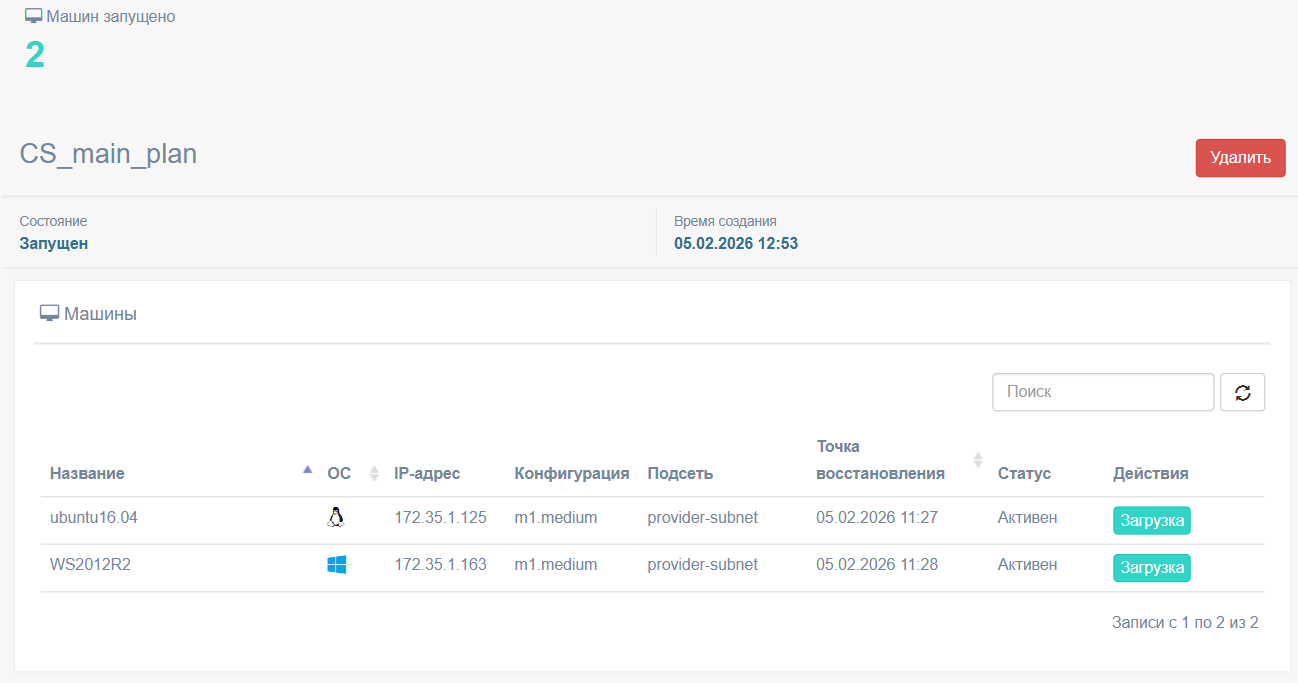Viewport: 1298px width, 683px height.
Task: Click the Запущен state value
Action: click(54, 243)
